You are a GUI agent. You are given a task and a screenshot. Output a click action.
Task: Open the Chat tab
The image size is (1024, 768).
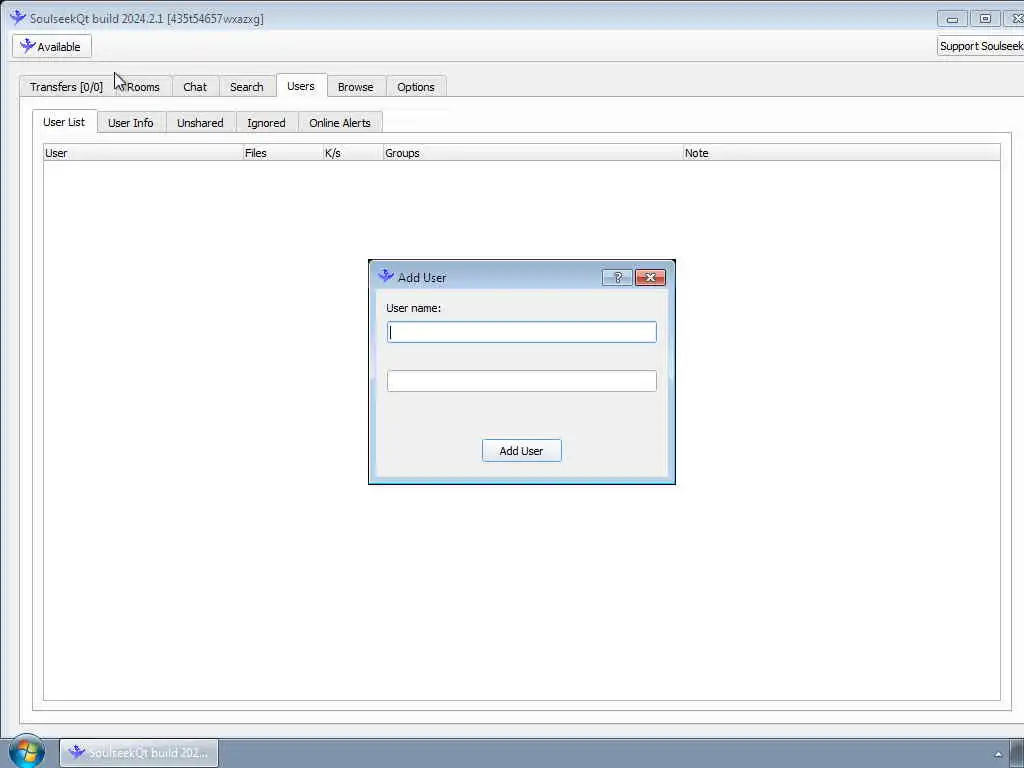coord(195,87)
